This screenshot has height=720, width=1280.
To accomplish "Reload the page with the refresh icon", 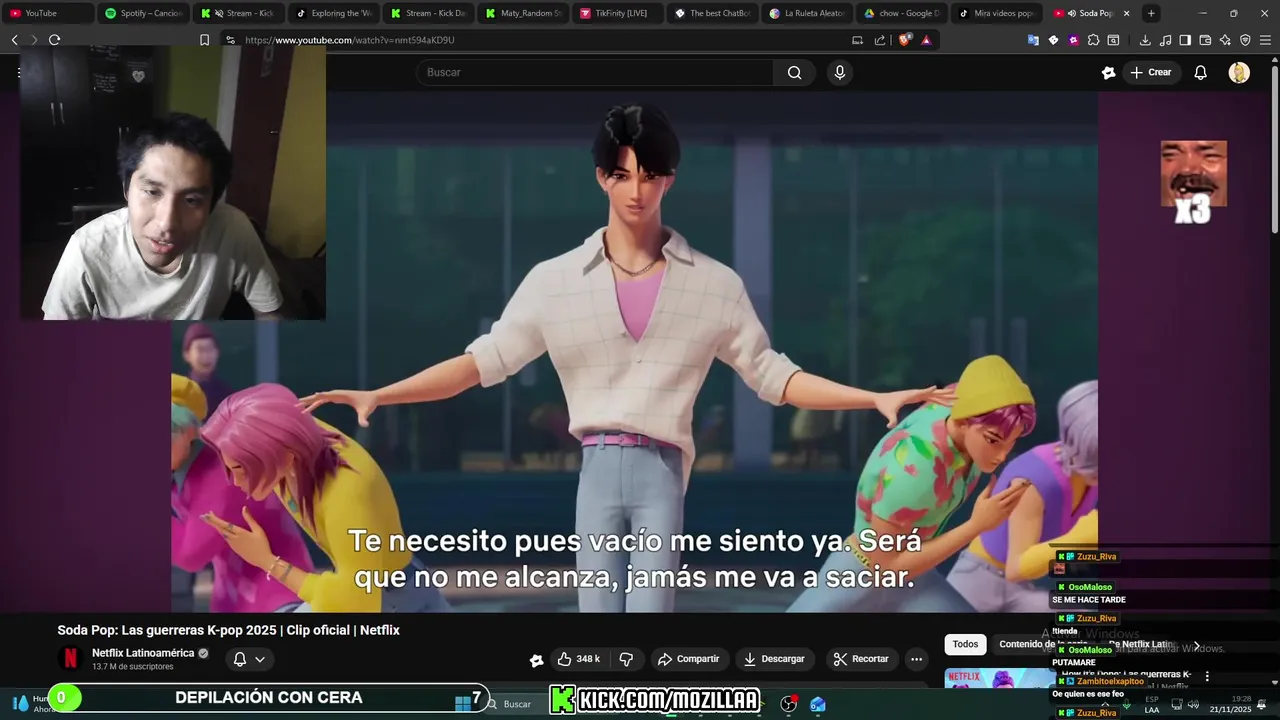I will [54, 40].
